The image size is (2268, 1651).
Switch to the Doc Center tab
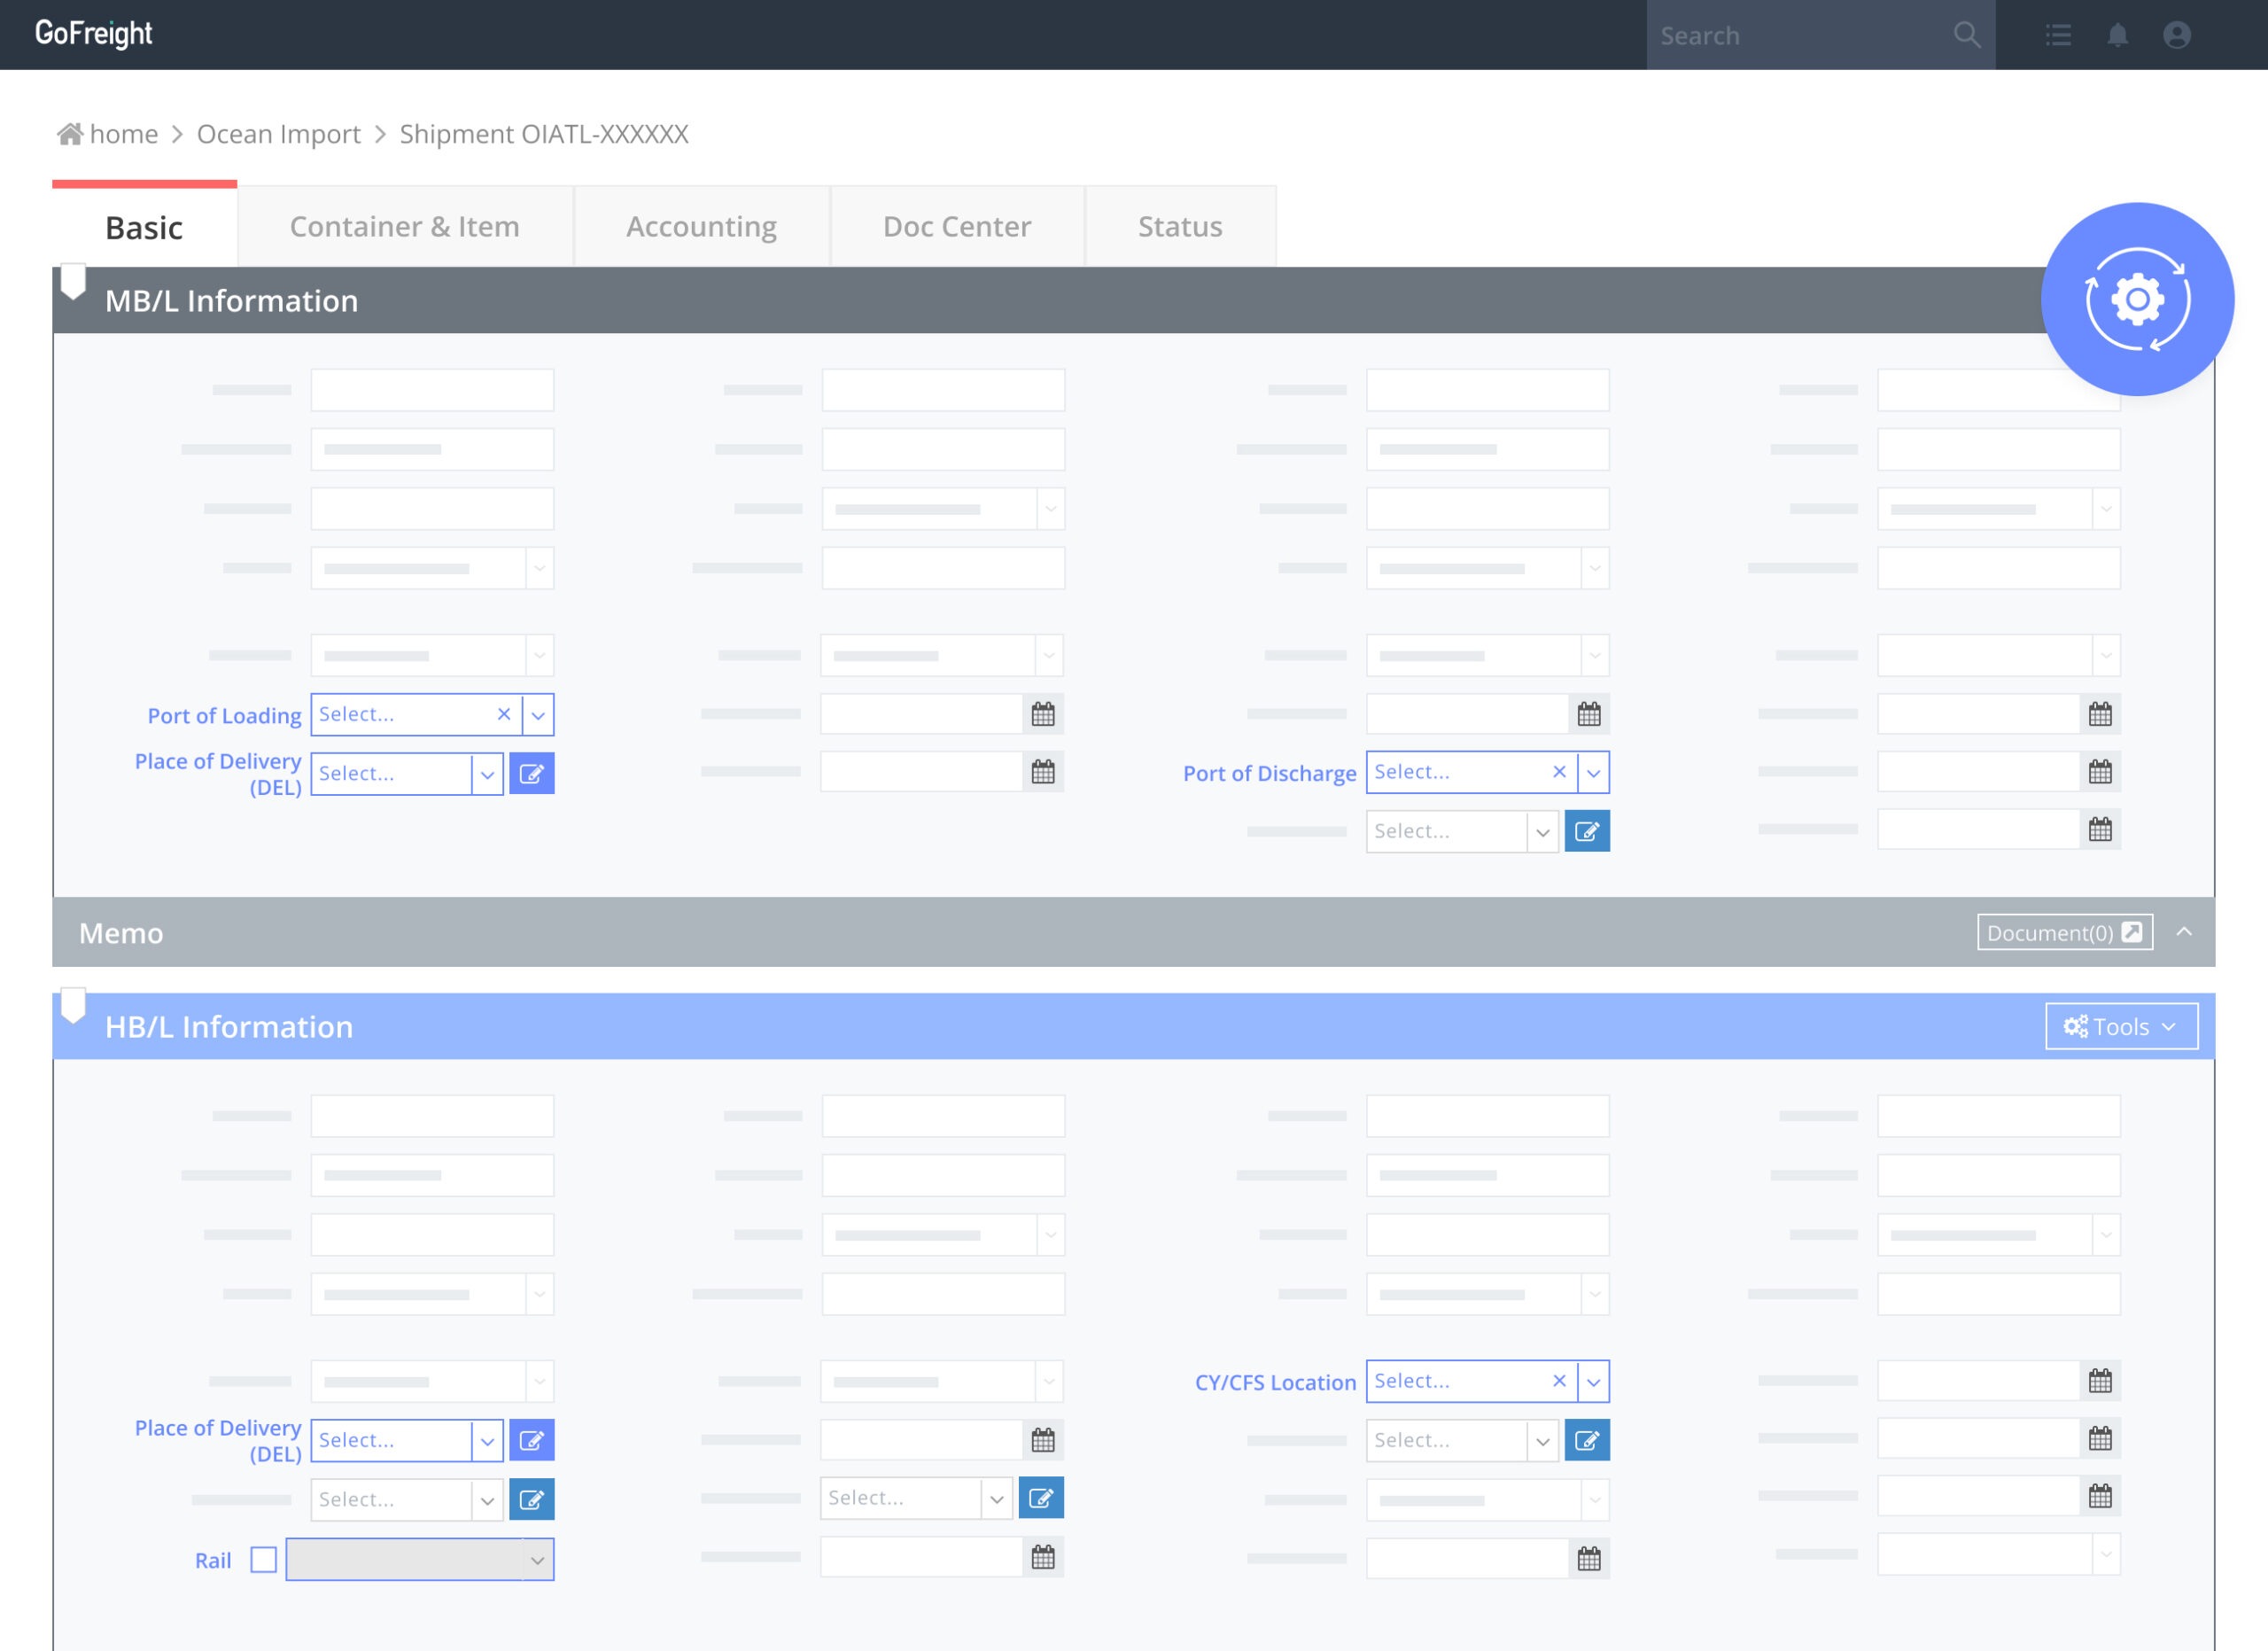[x=956, y=226]
